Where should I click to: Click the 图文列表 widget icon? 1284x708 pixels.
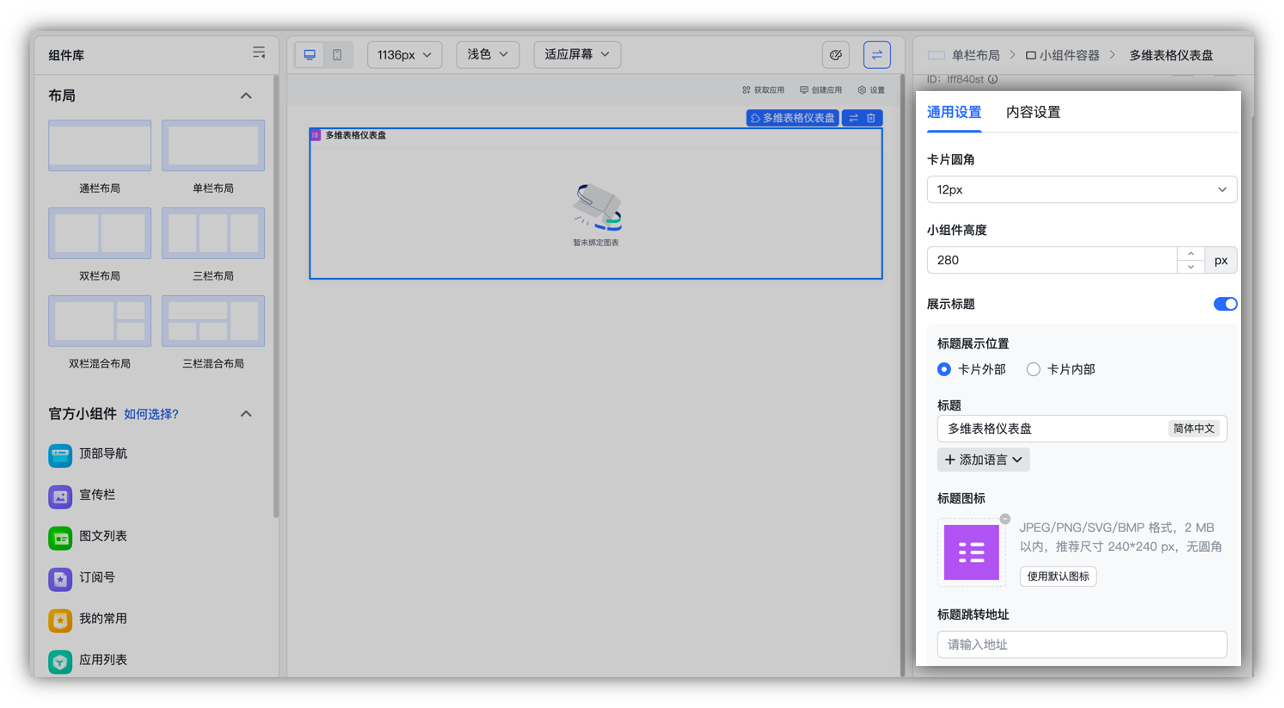[x=60, y=538]
